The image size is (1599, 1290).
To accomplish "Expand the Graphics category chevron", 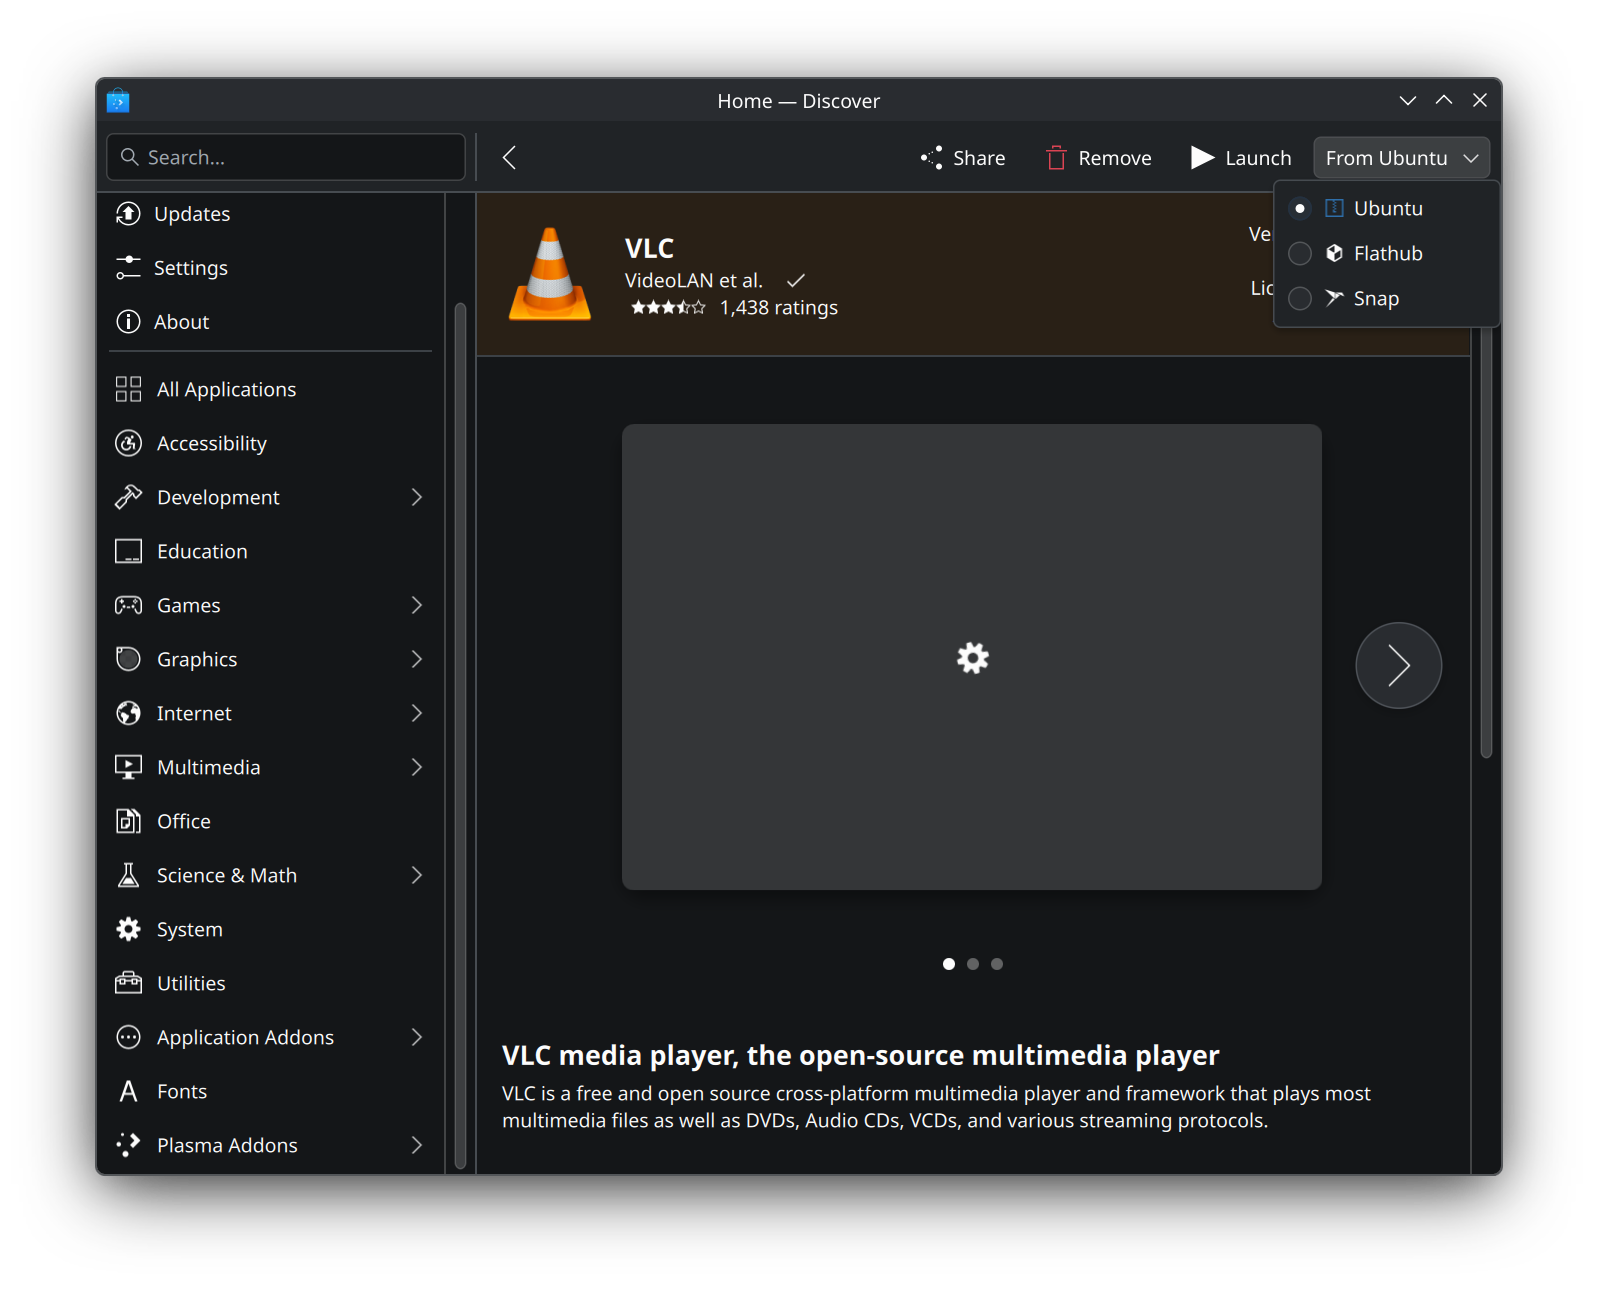I will 417,659.
